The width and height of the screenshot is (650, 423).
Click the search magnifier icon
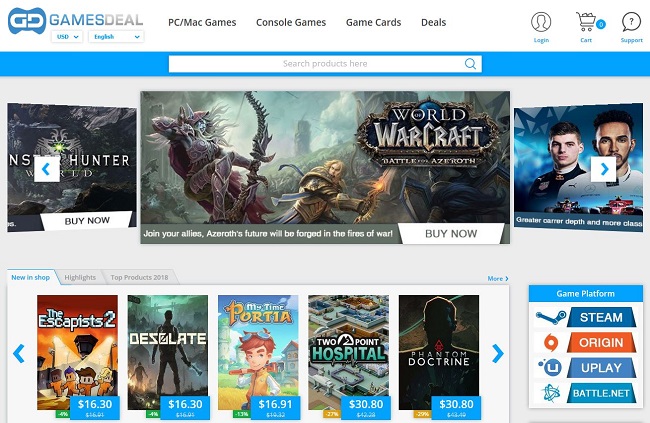click(x=470, y=63)
